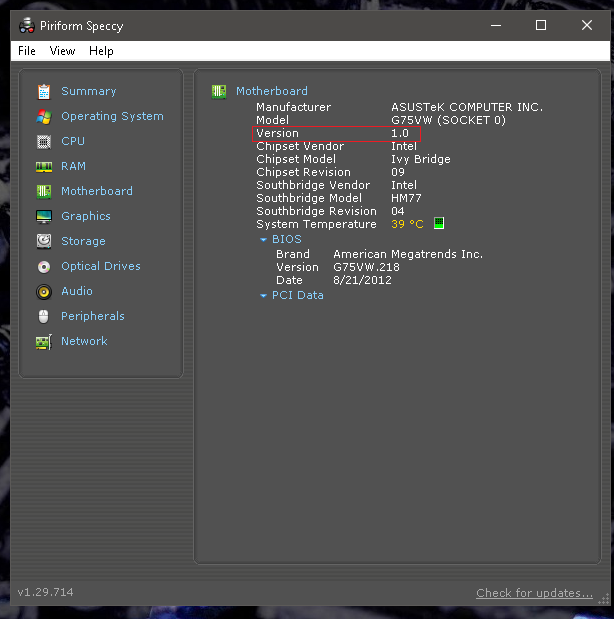Screen dimensions: 614x619
Task: Show the RAM section
Action: pyautogui.click(x=73, y=166)
